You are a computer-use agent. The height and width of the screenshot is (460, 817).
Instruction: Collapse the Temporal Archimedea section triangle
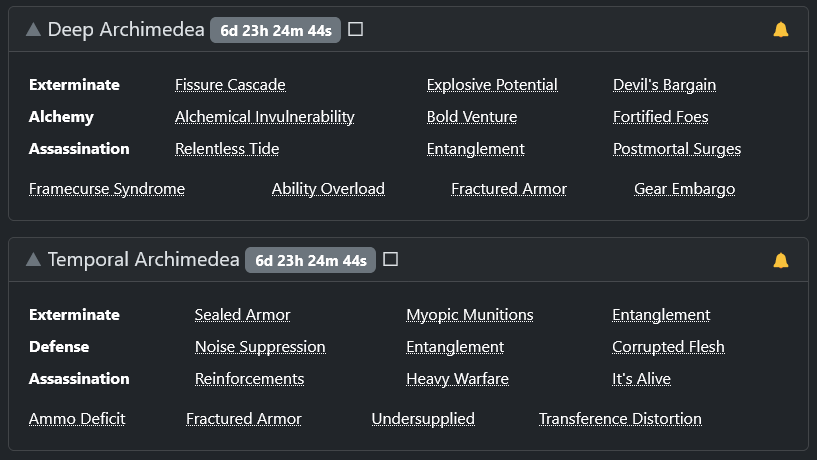coord(33,259)
